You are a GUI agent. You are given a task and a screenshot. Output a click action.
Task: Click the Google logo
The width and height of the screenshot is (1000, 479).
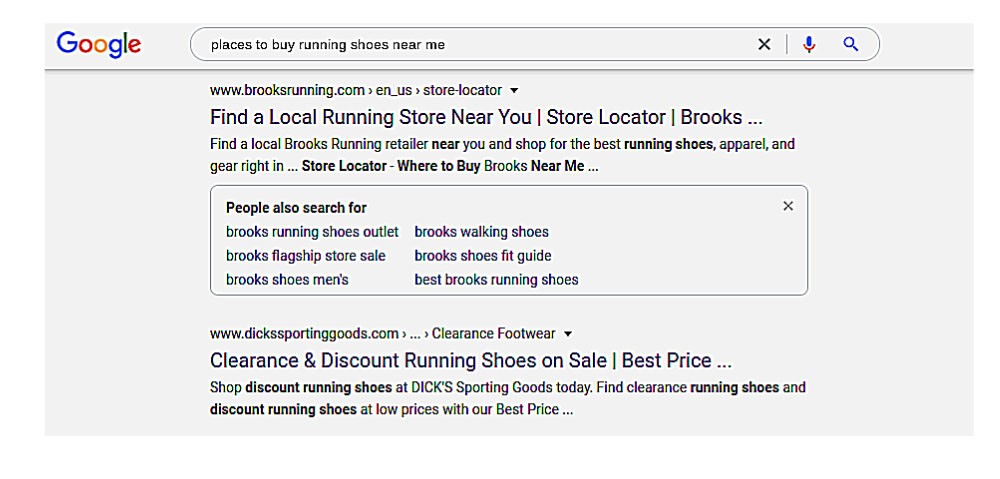[x=98, y=44]
